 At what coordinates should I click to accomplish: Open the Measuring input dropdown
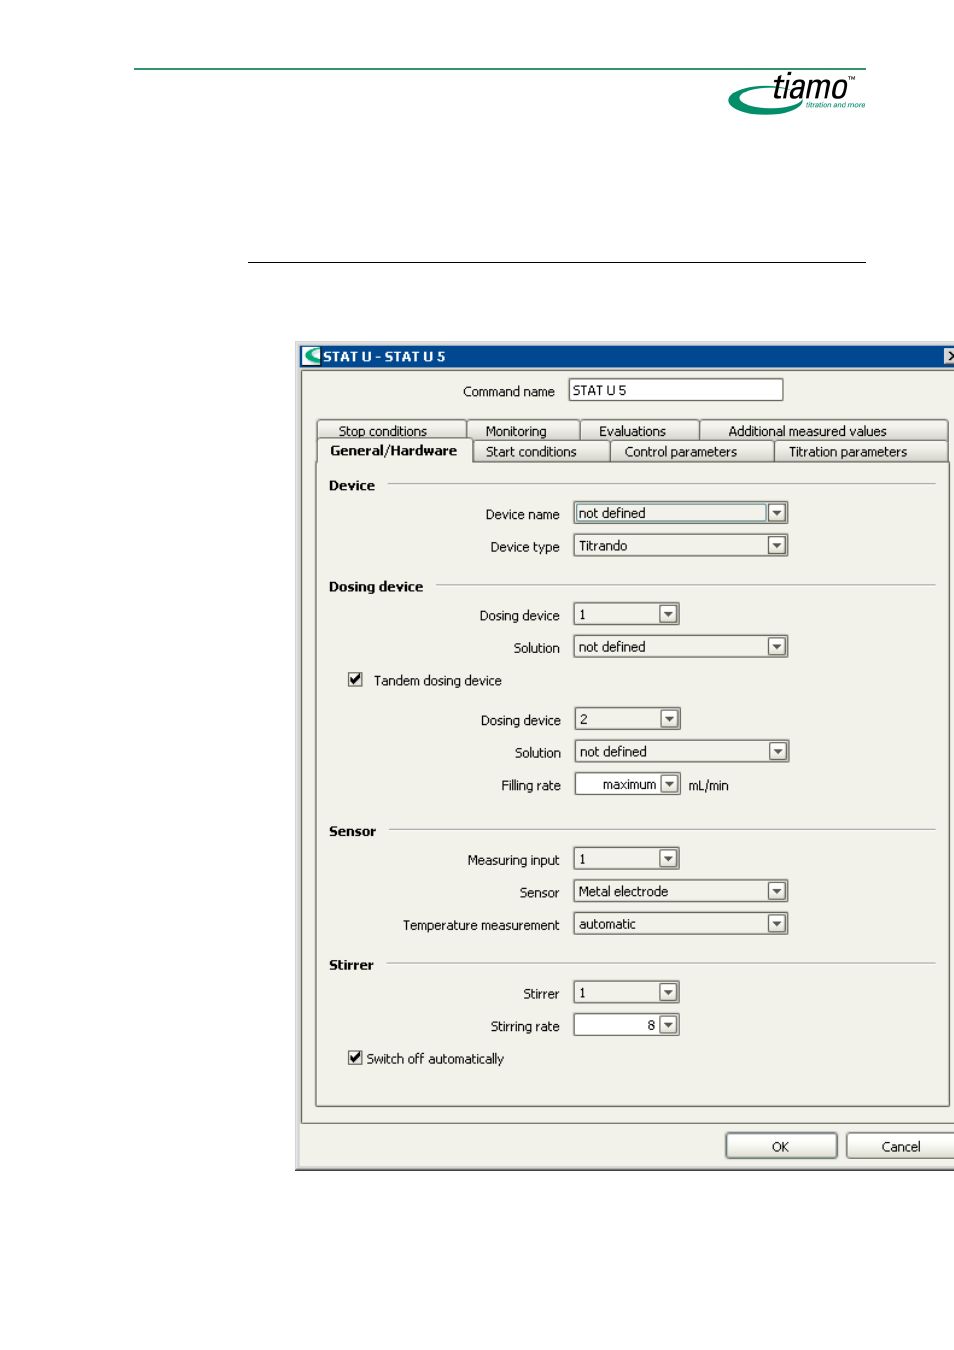tap(668, 858)
